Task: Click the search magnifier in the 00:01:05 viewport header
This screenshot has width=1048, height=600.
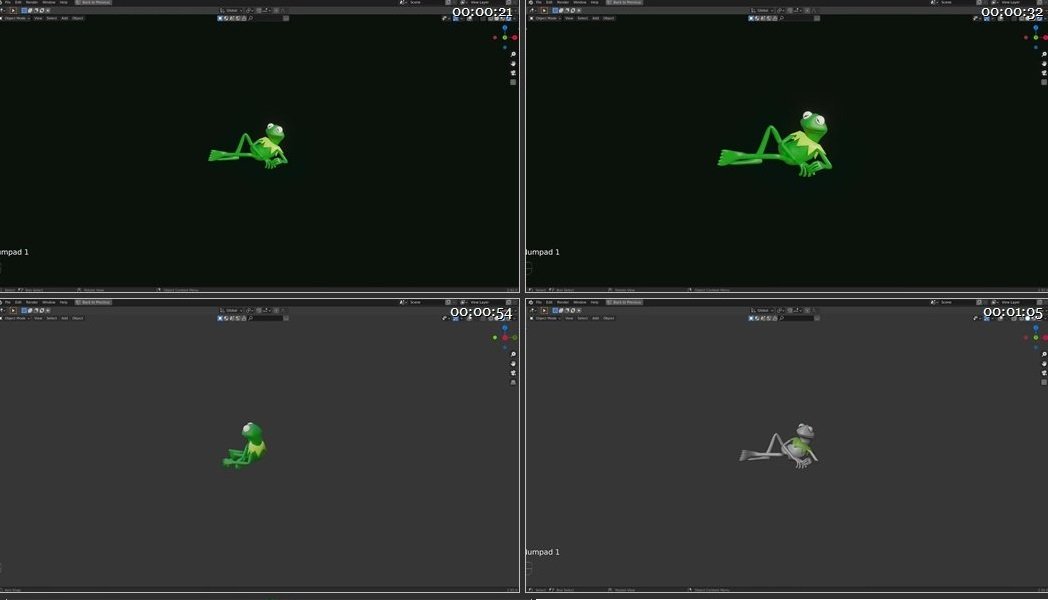Action: point(781,318)
